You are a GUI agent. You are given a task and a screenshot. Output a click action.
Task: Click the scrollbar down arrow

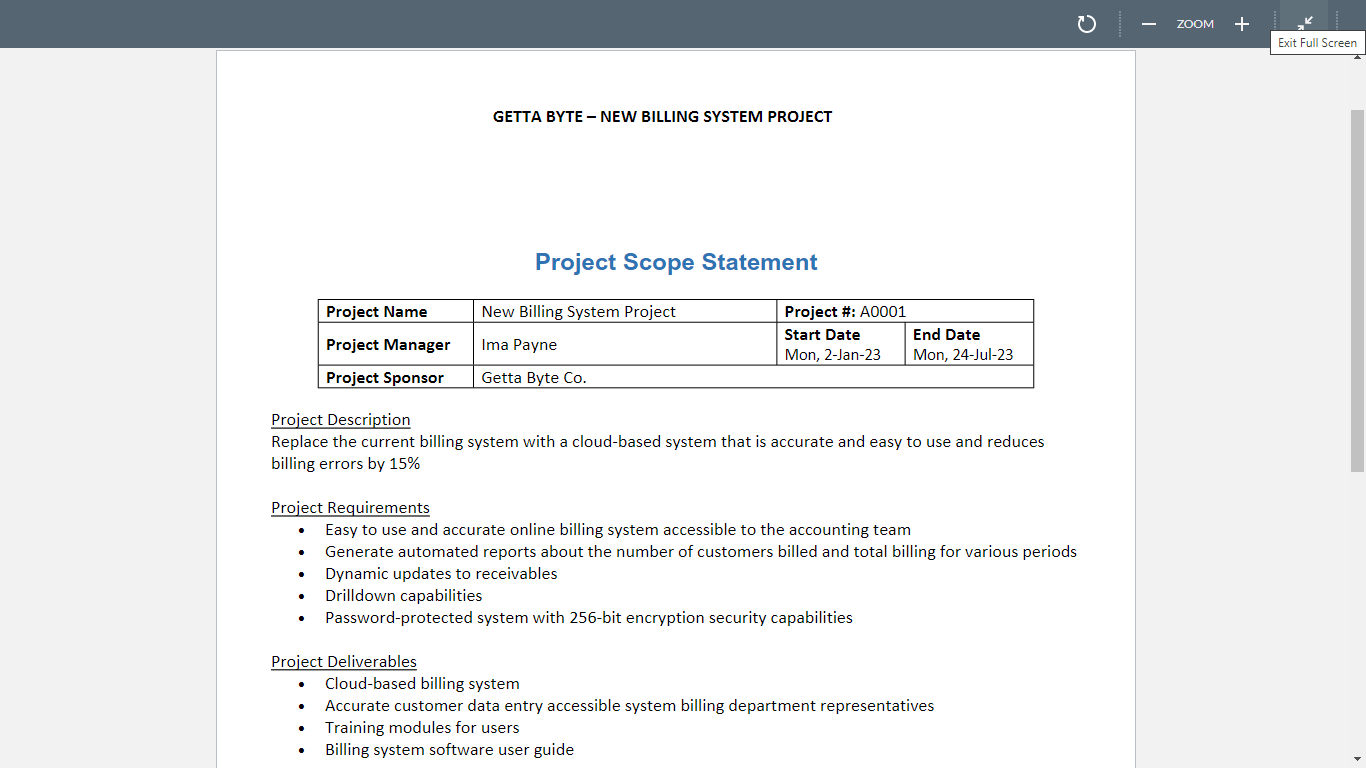[x=1358, y=759]
